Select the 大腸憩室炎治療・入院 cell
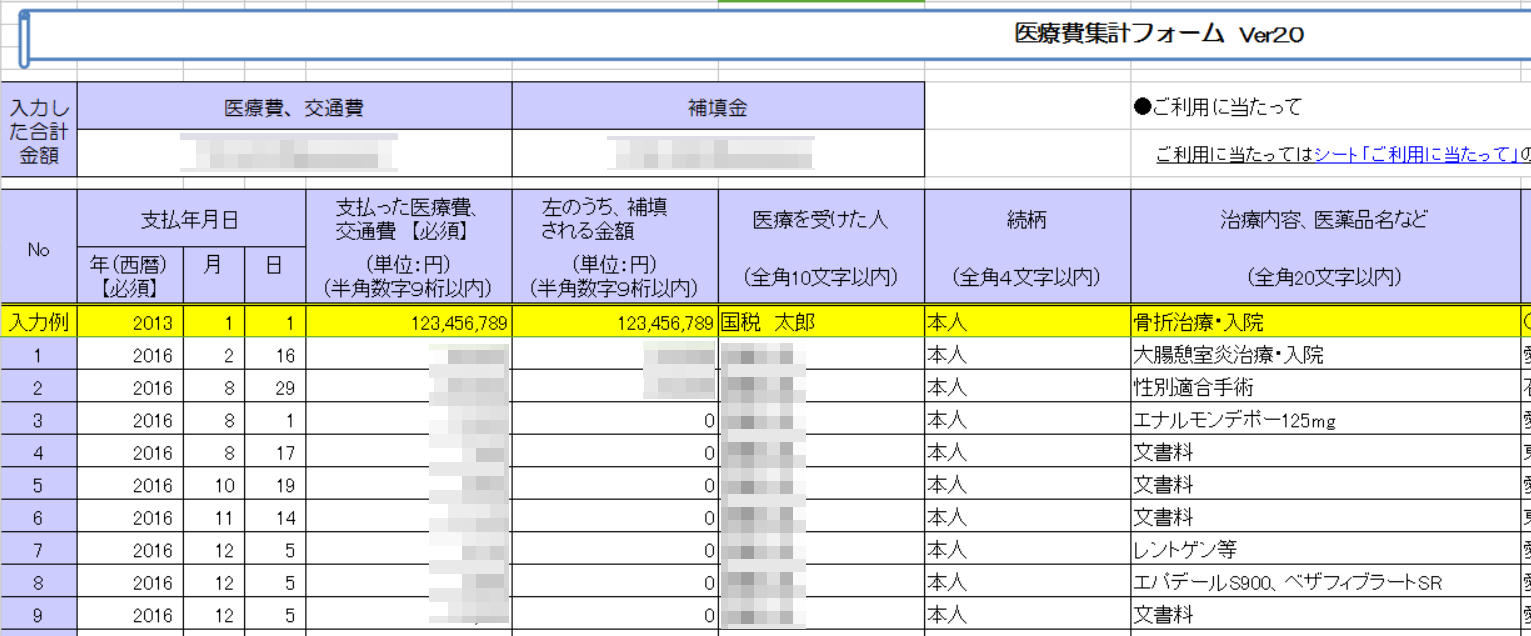 1325,355
